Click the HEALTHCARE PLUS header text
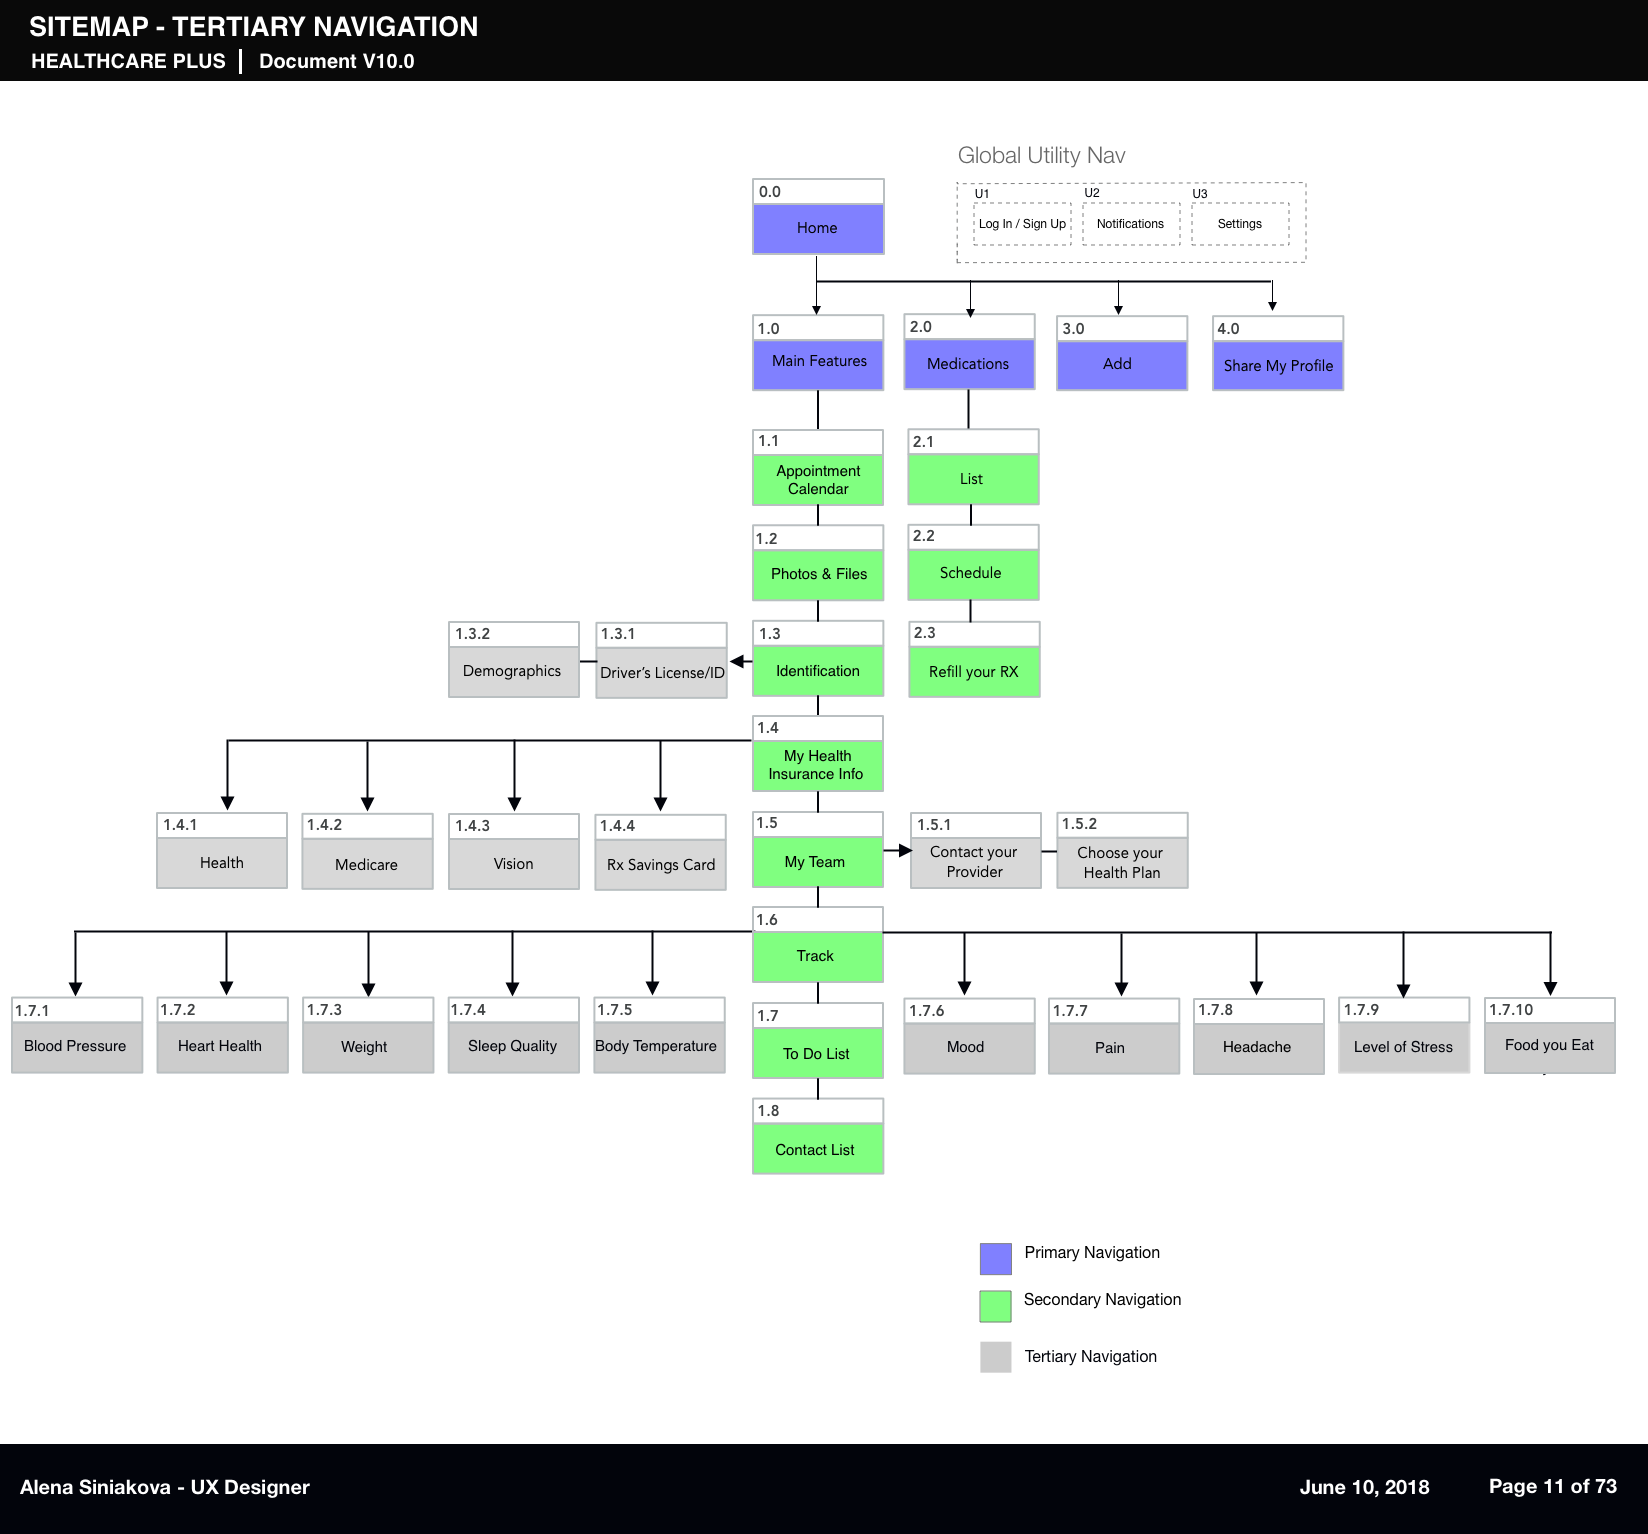The width and height of the screenshot is (1648, 1534). [x=128, y=61]
